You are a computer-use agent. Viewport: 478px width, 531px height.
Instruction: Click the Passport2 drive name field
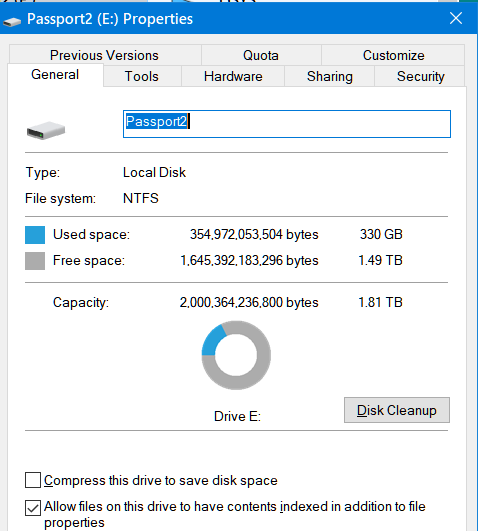287,124
